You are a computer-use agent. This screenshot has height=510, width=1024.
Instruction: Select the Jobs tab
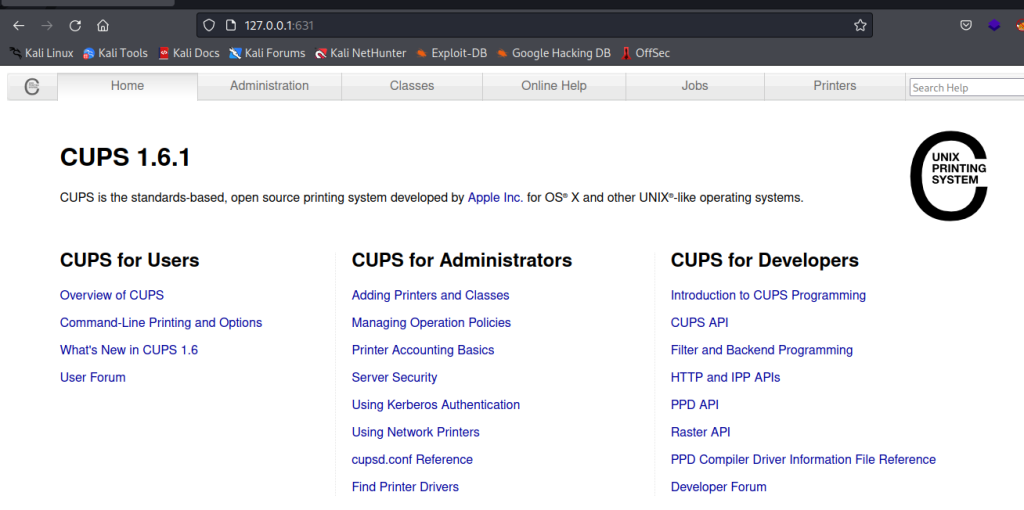tap(694, 86)
